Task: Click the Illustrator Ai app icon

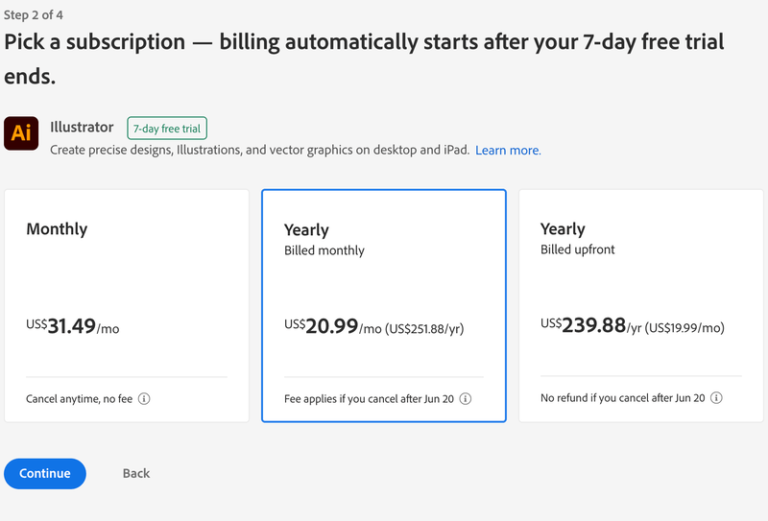Action: tap(21, 133)
